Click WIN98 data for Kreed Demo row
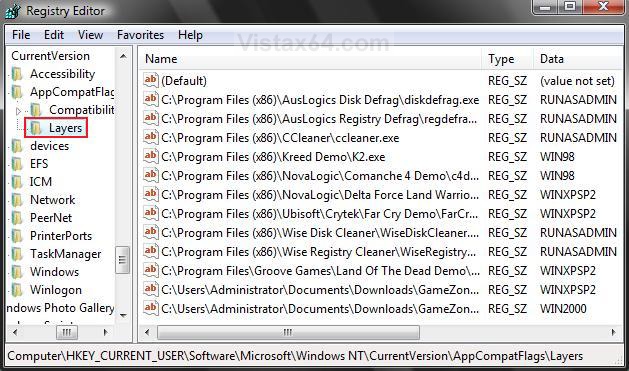 pyautogui.click(x=557, y=157)
